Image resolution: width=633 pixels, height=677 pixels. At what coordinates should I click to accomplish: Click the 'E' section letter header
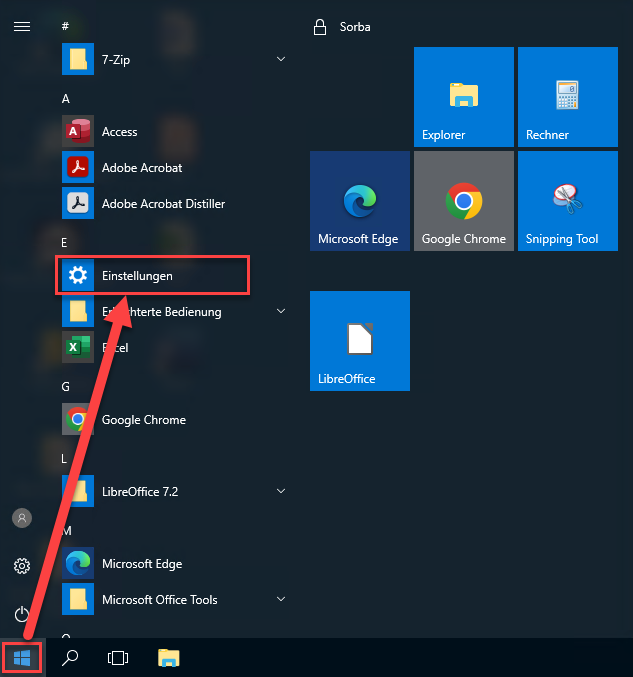(64, 243)
